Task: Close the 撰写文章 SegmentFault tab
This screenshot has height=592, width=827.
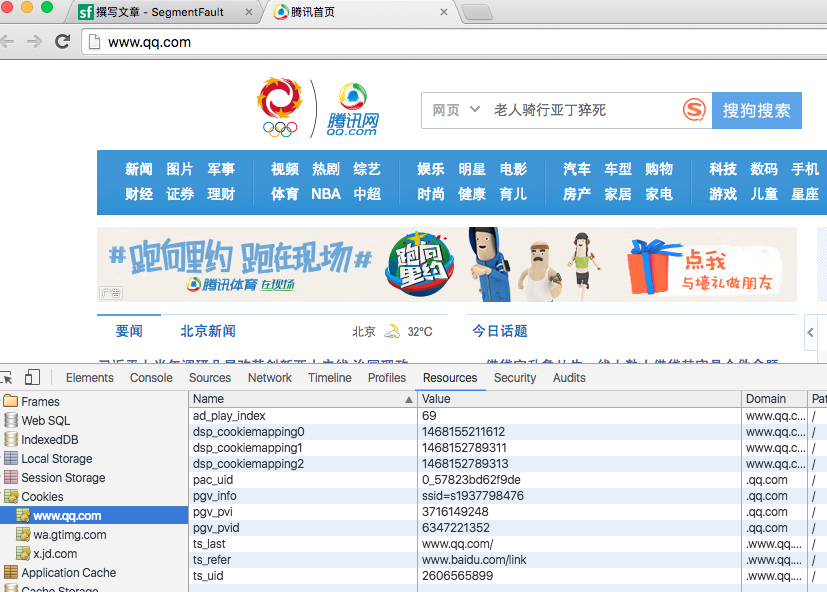Action: (249, 12)
